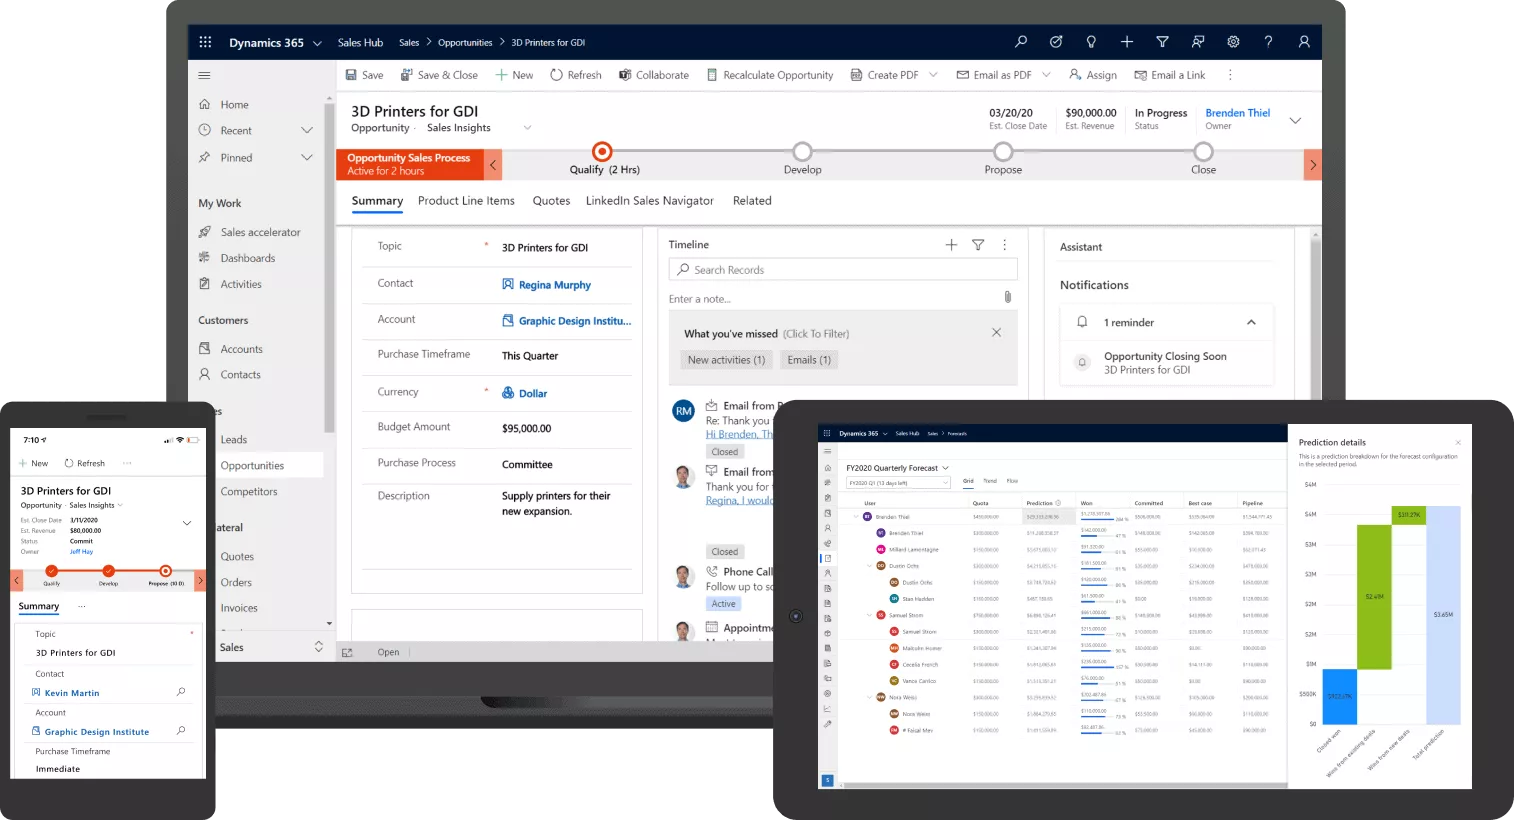Switch to the Product Line Items tab
This screenshot has width=1514, height=820.
pos(466,200)
